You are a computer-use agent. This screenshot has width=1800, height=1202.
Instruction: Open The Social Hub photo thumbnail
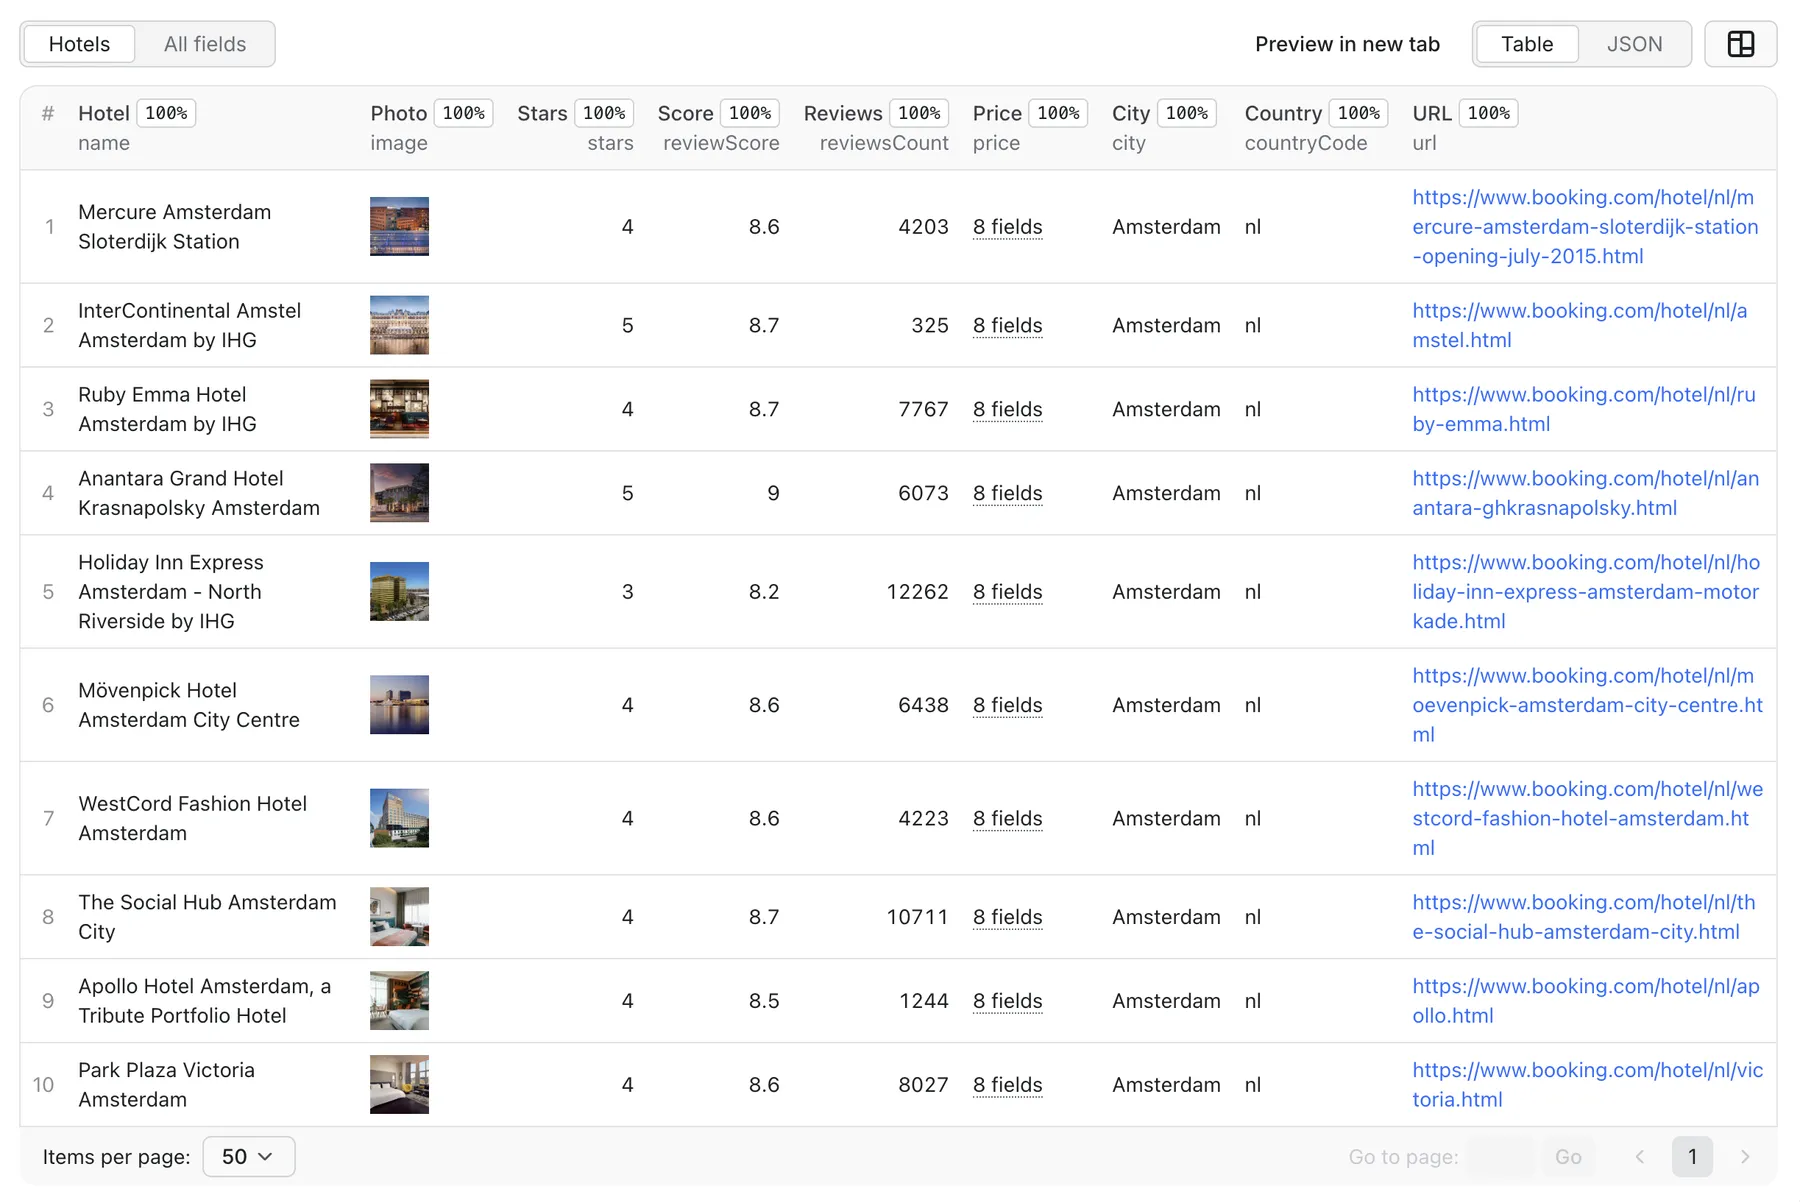click(x=399, y=917)
